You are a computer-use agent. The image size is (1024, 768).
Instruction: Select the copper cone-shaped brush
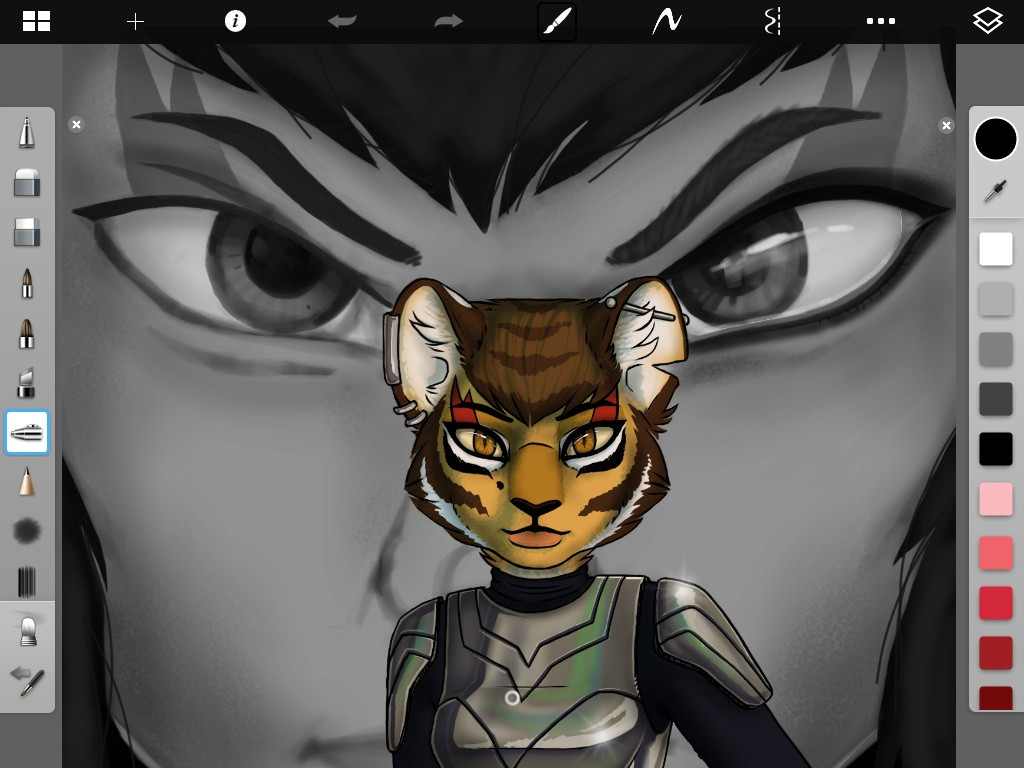(x=27, y=482)
